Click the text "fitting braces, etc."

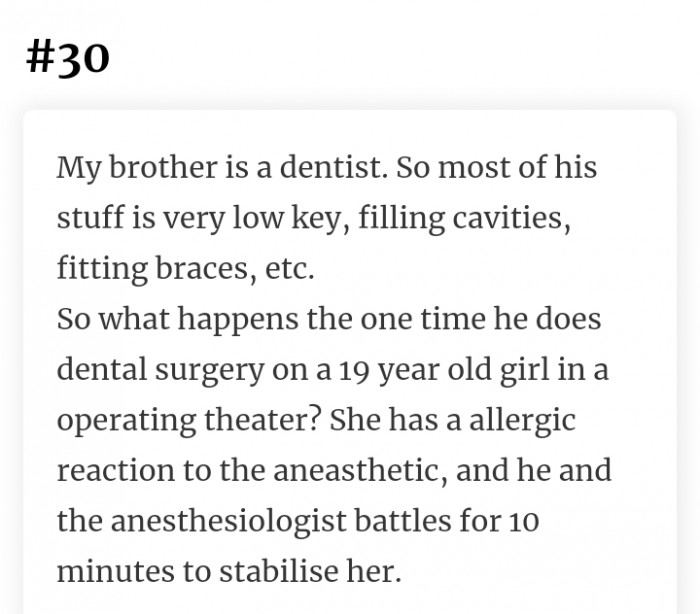coord(185,269)
